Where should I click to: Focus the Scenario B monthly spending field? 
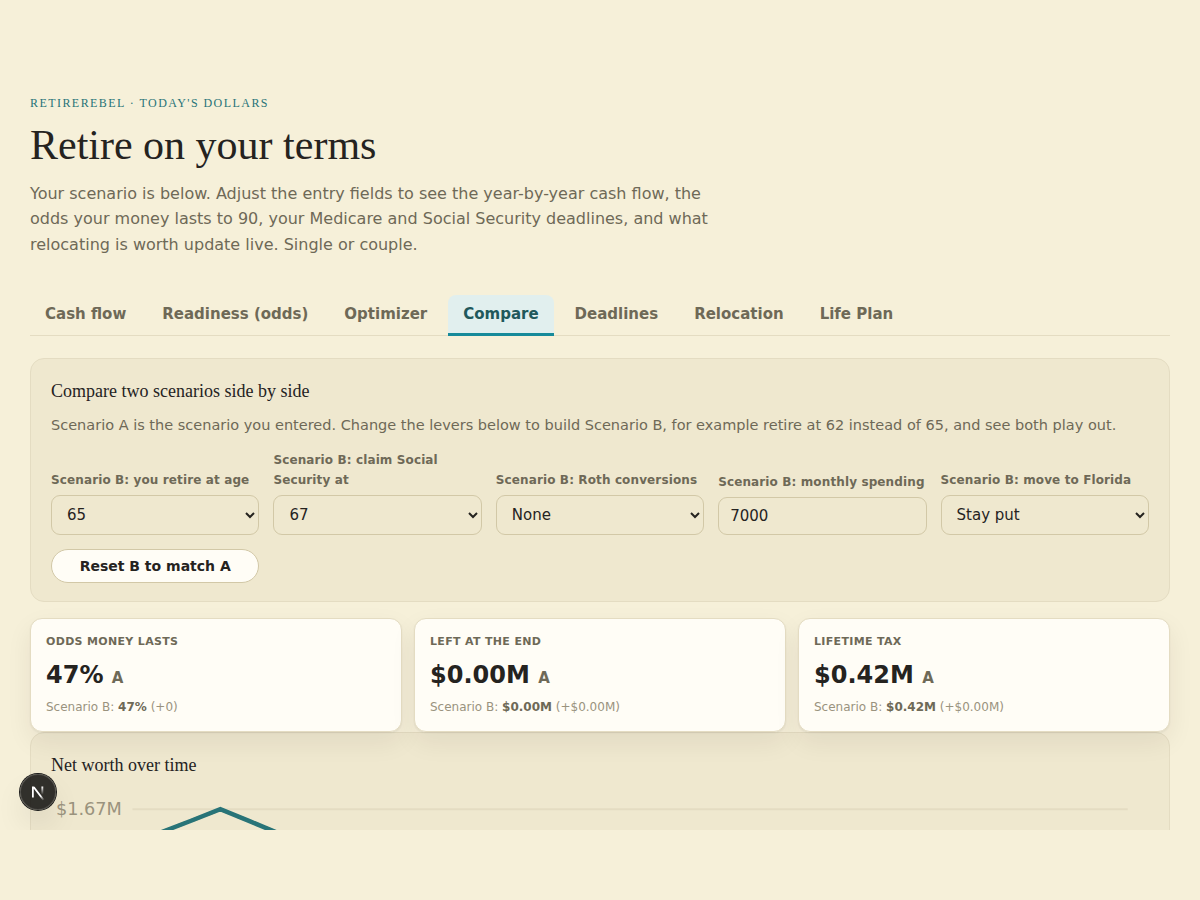pos(822,516)
